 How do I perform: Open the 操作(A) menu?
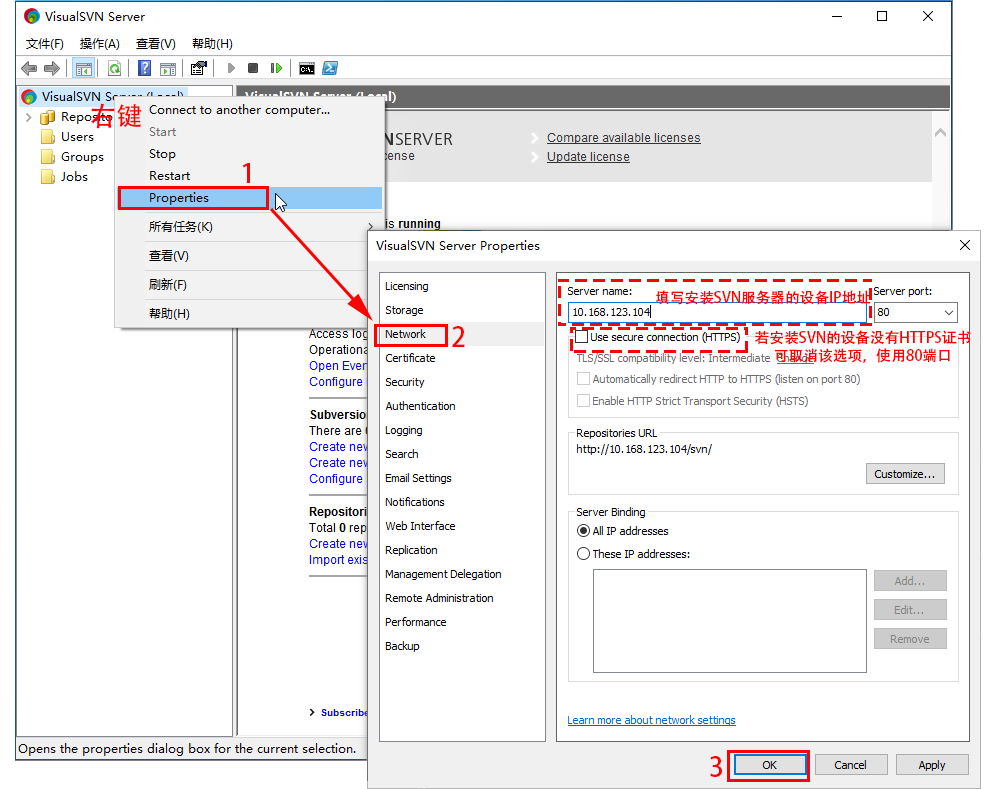(x=100, y=44)
